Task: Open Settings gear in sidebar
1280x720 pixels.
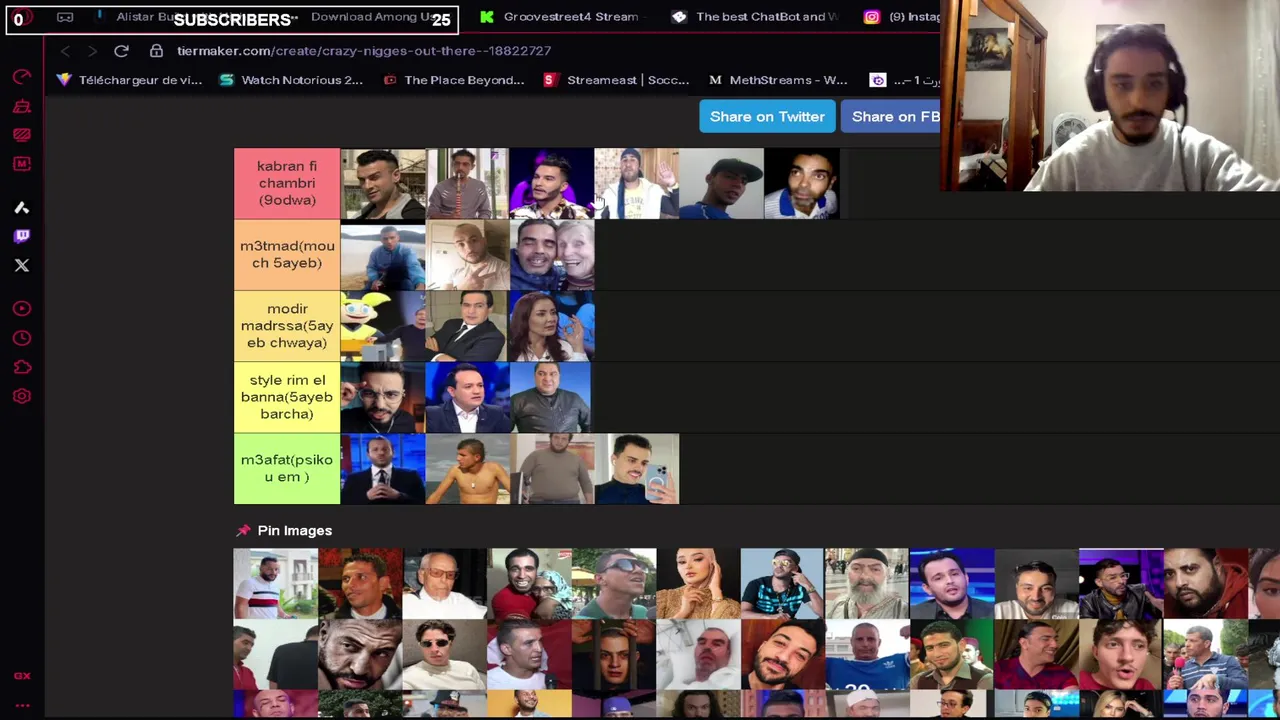Action: coord(22,396)
